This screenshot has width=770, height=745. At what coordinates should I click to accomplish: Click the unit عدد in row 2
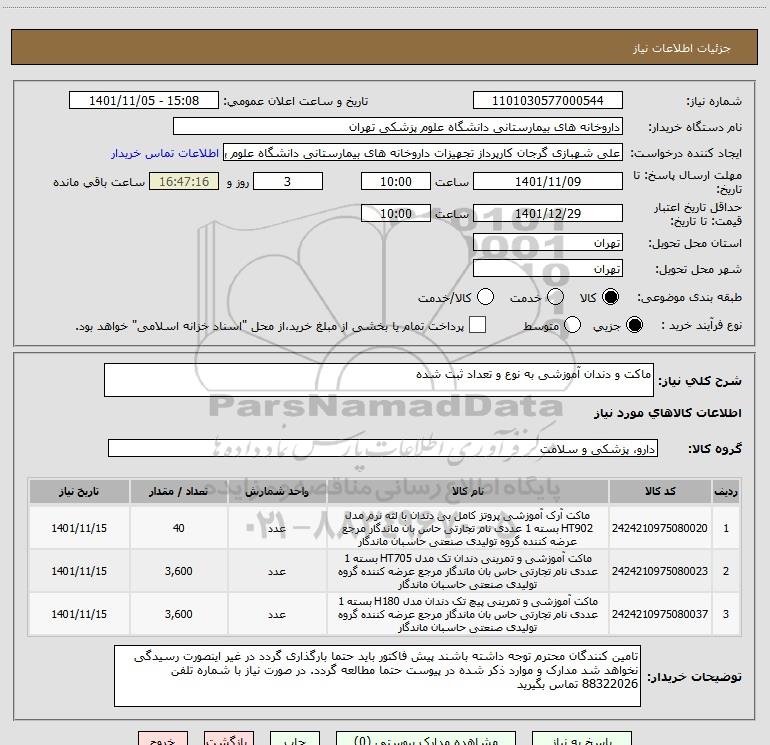pyautogui.click(x=277, y=571)
